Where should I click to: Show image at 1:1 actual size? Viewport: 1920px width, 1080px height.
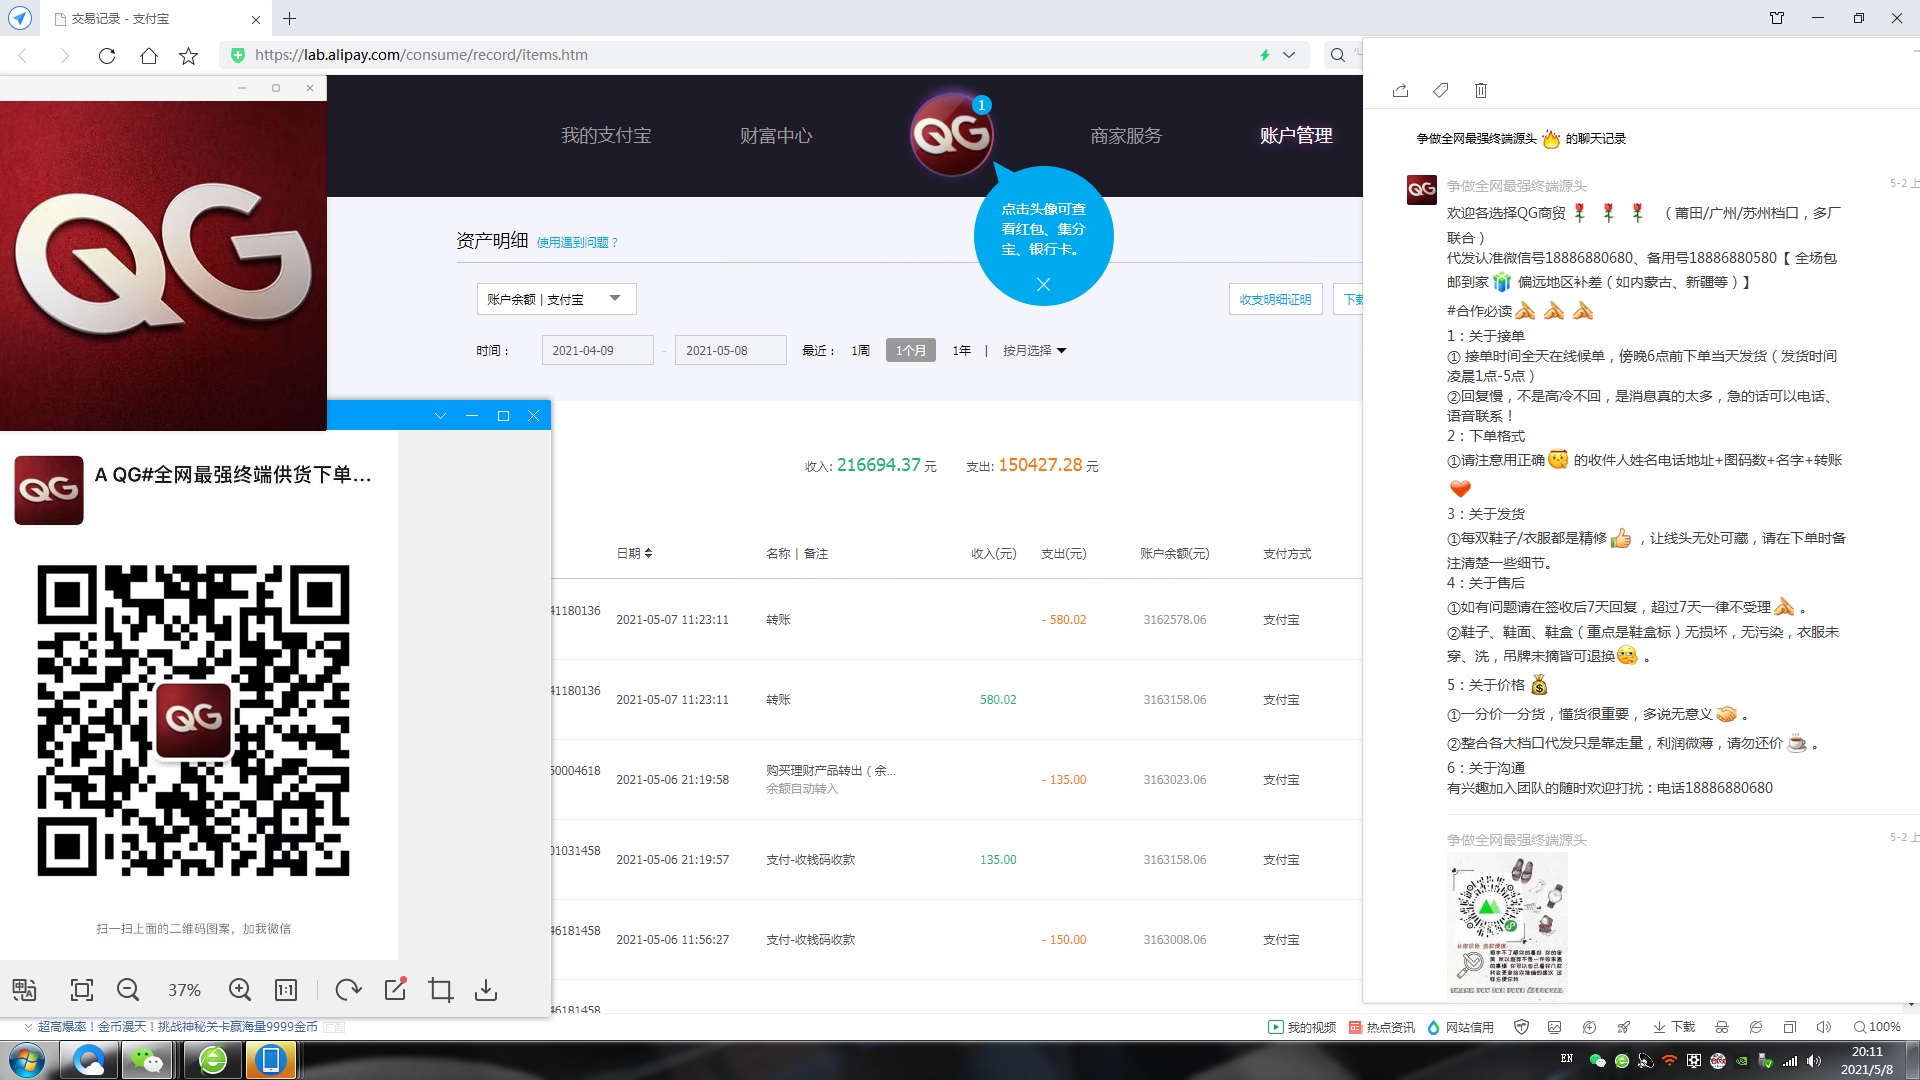(286, 990)
